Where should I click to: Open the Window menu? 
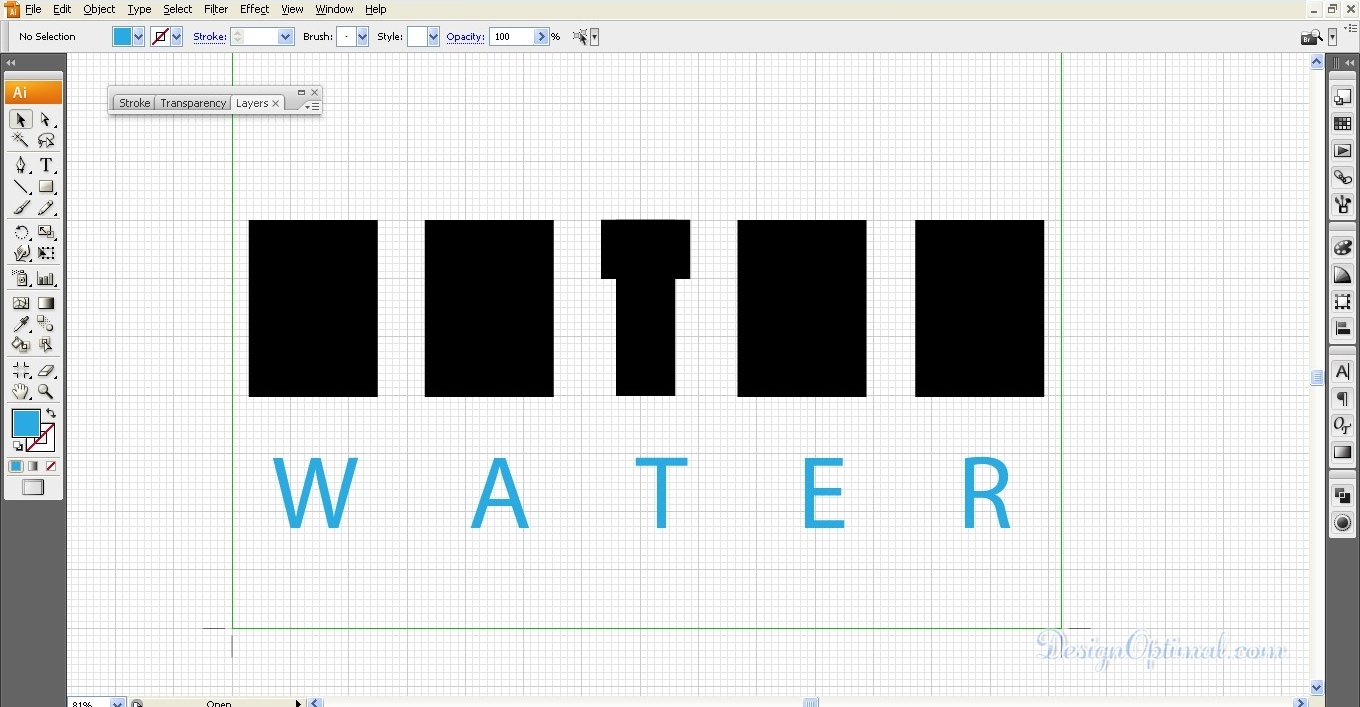coord(334,9)
